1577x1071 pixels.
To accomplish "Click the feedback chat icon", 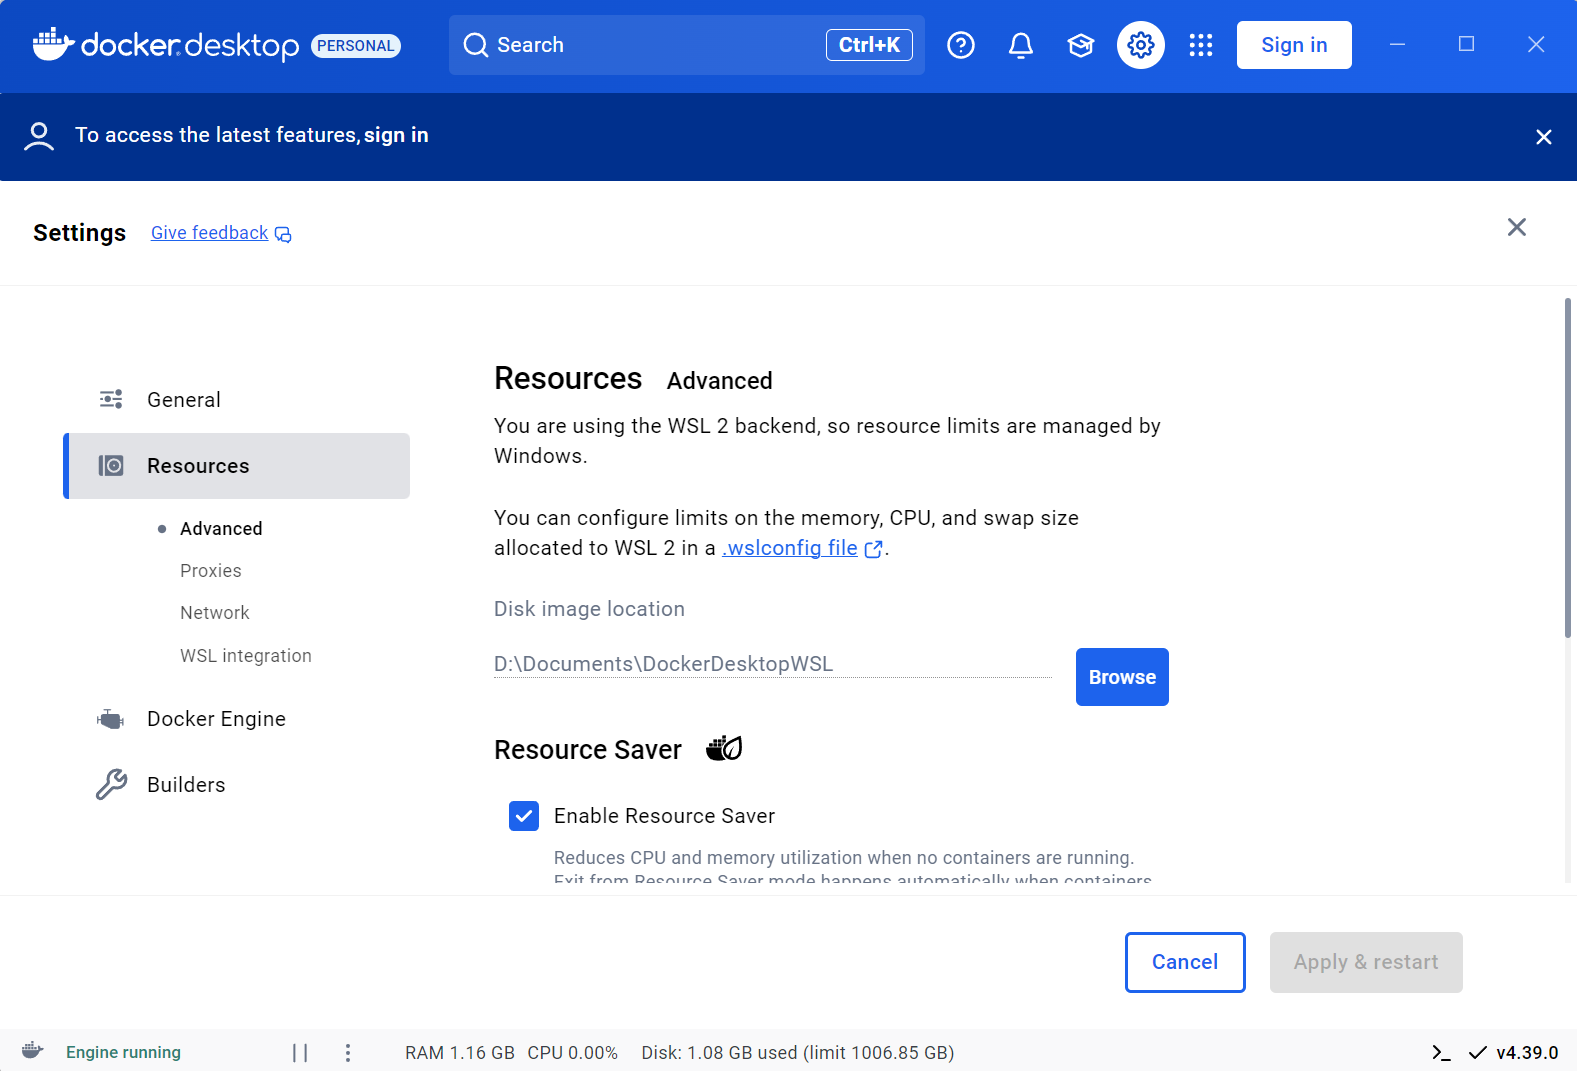I will (283, 234).
